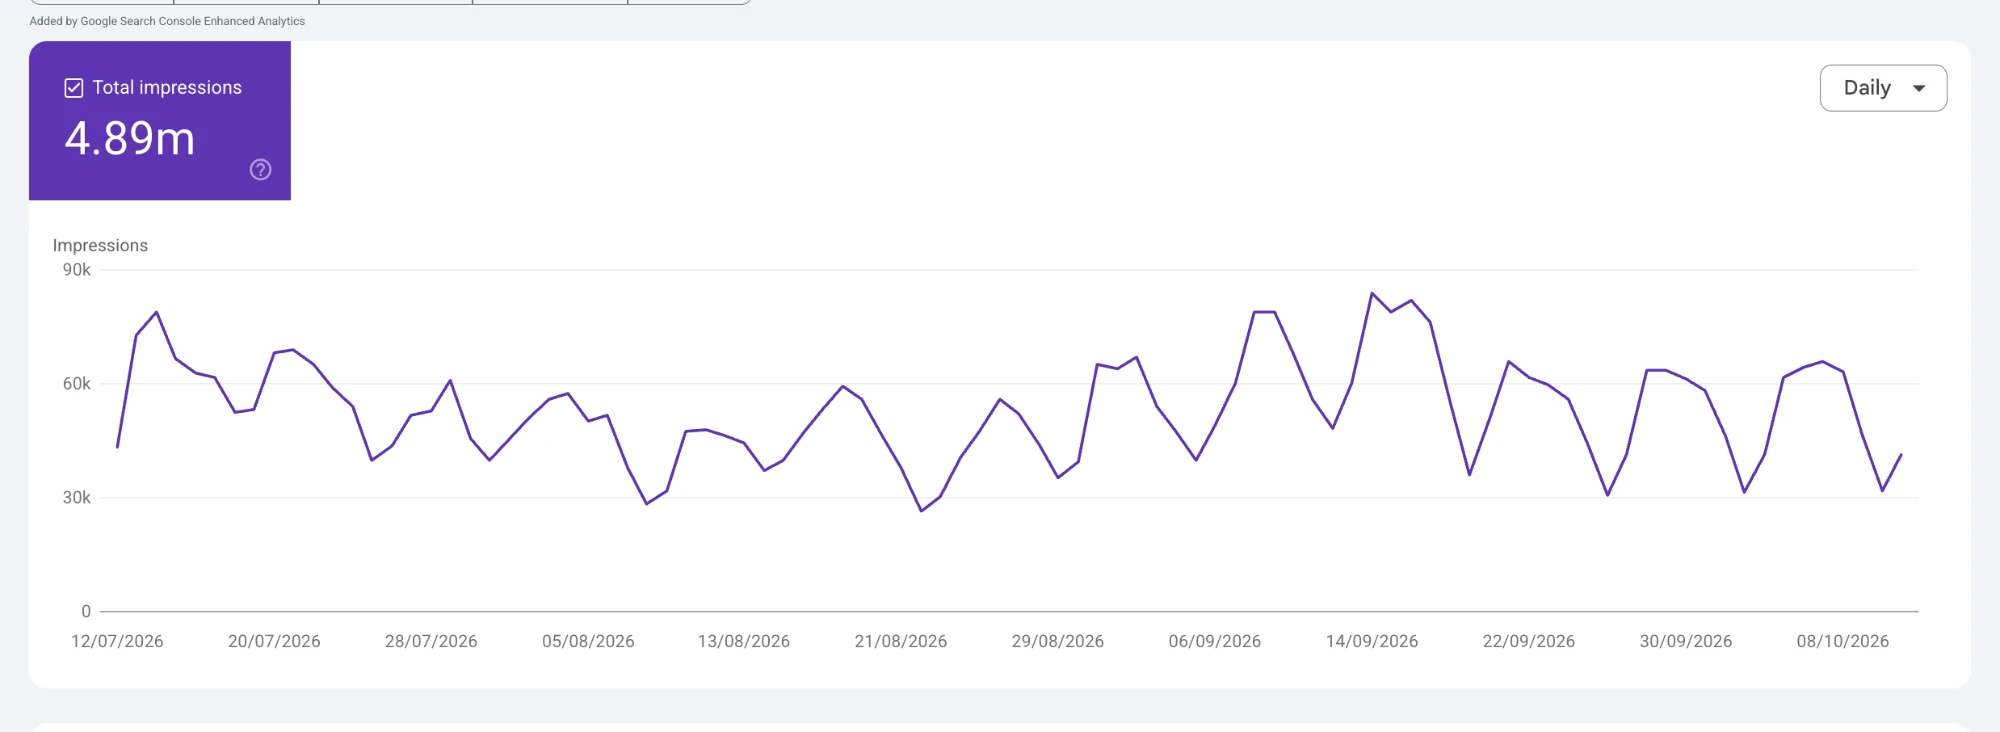2000x732 pixels.
Task: Click the 90k axis label
Action: tap(77, 270)
